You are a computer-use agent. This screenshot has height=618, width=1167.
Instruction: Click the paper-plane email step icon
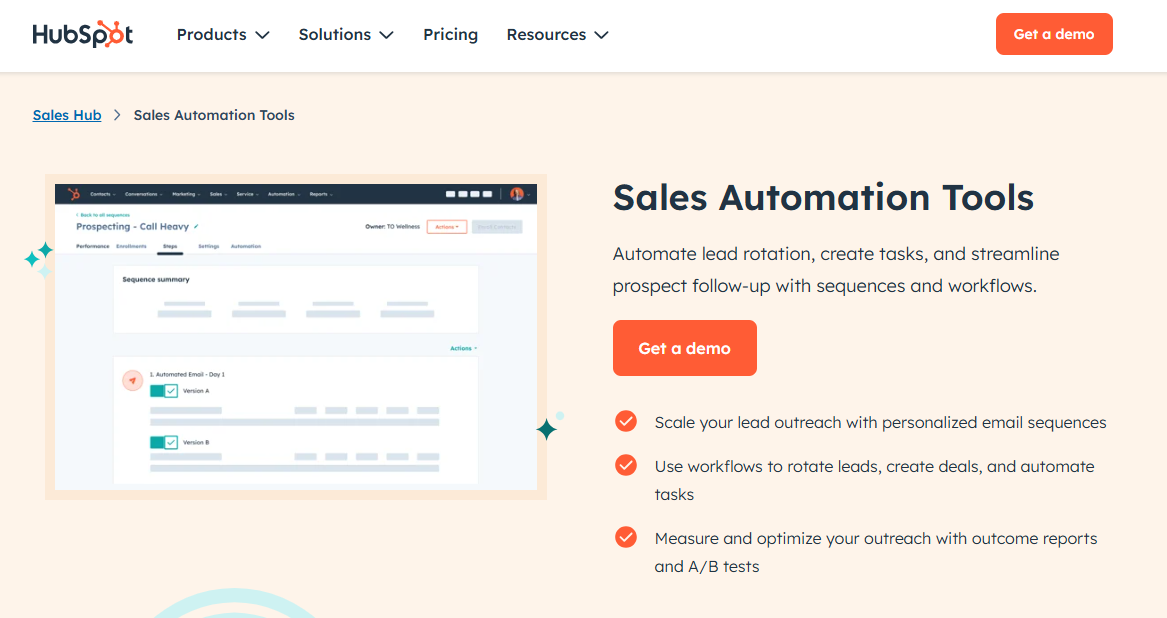tap(132, 380)
